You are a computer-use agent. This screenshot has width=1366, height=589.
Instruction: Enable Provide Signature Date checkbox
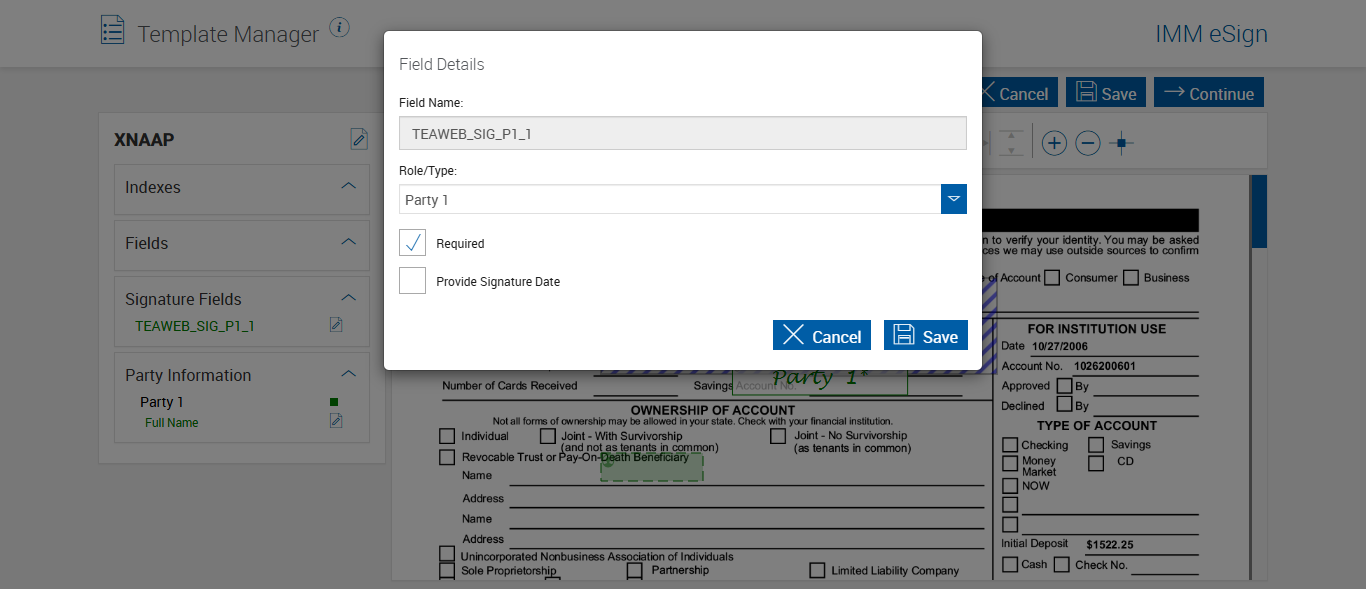(412, 281)
